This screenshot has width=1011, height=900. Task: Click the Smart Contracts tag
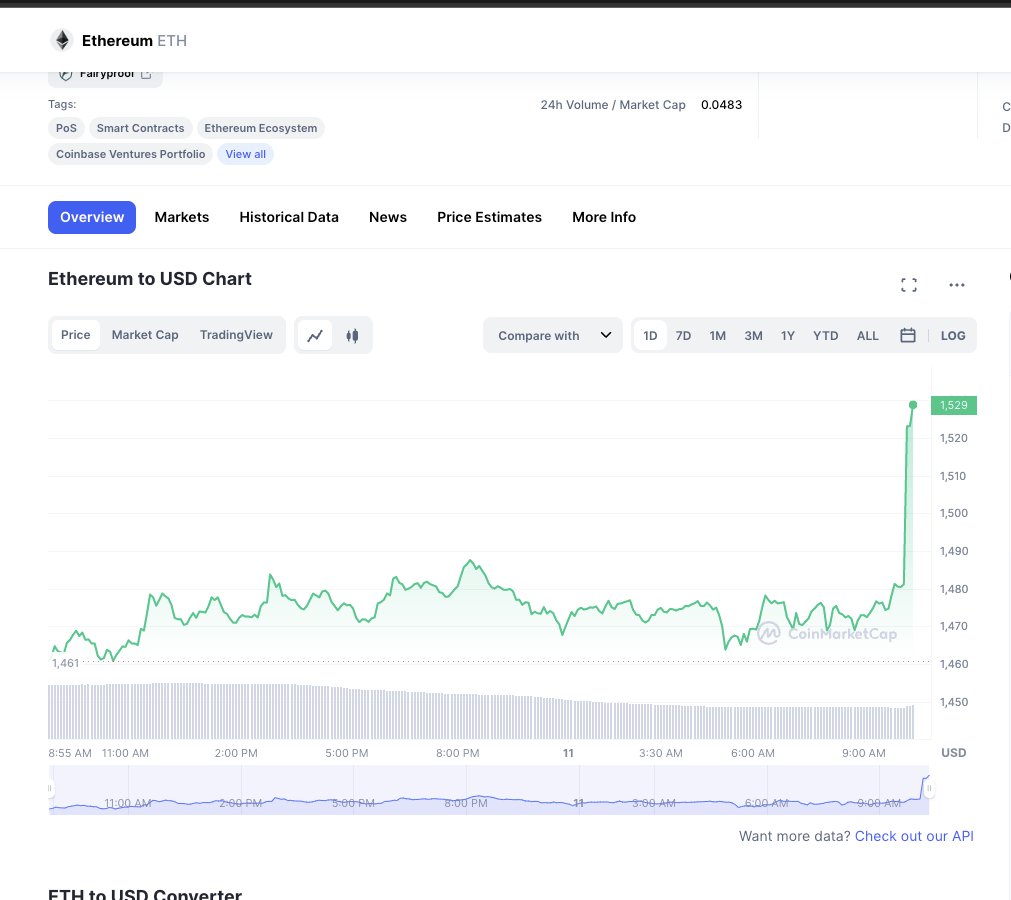(x=141, y=128)
